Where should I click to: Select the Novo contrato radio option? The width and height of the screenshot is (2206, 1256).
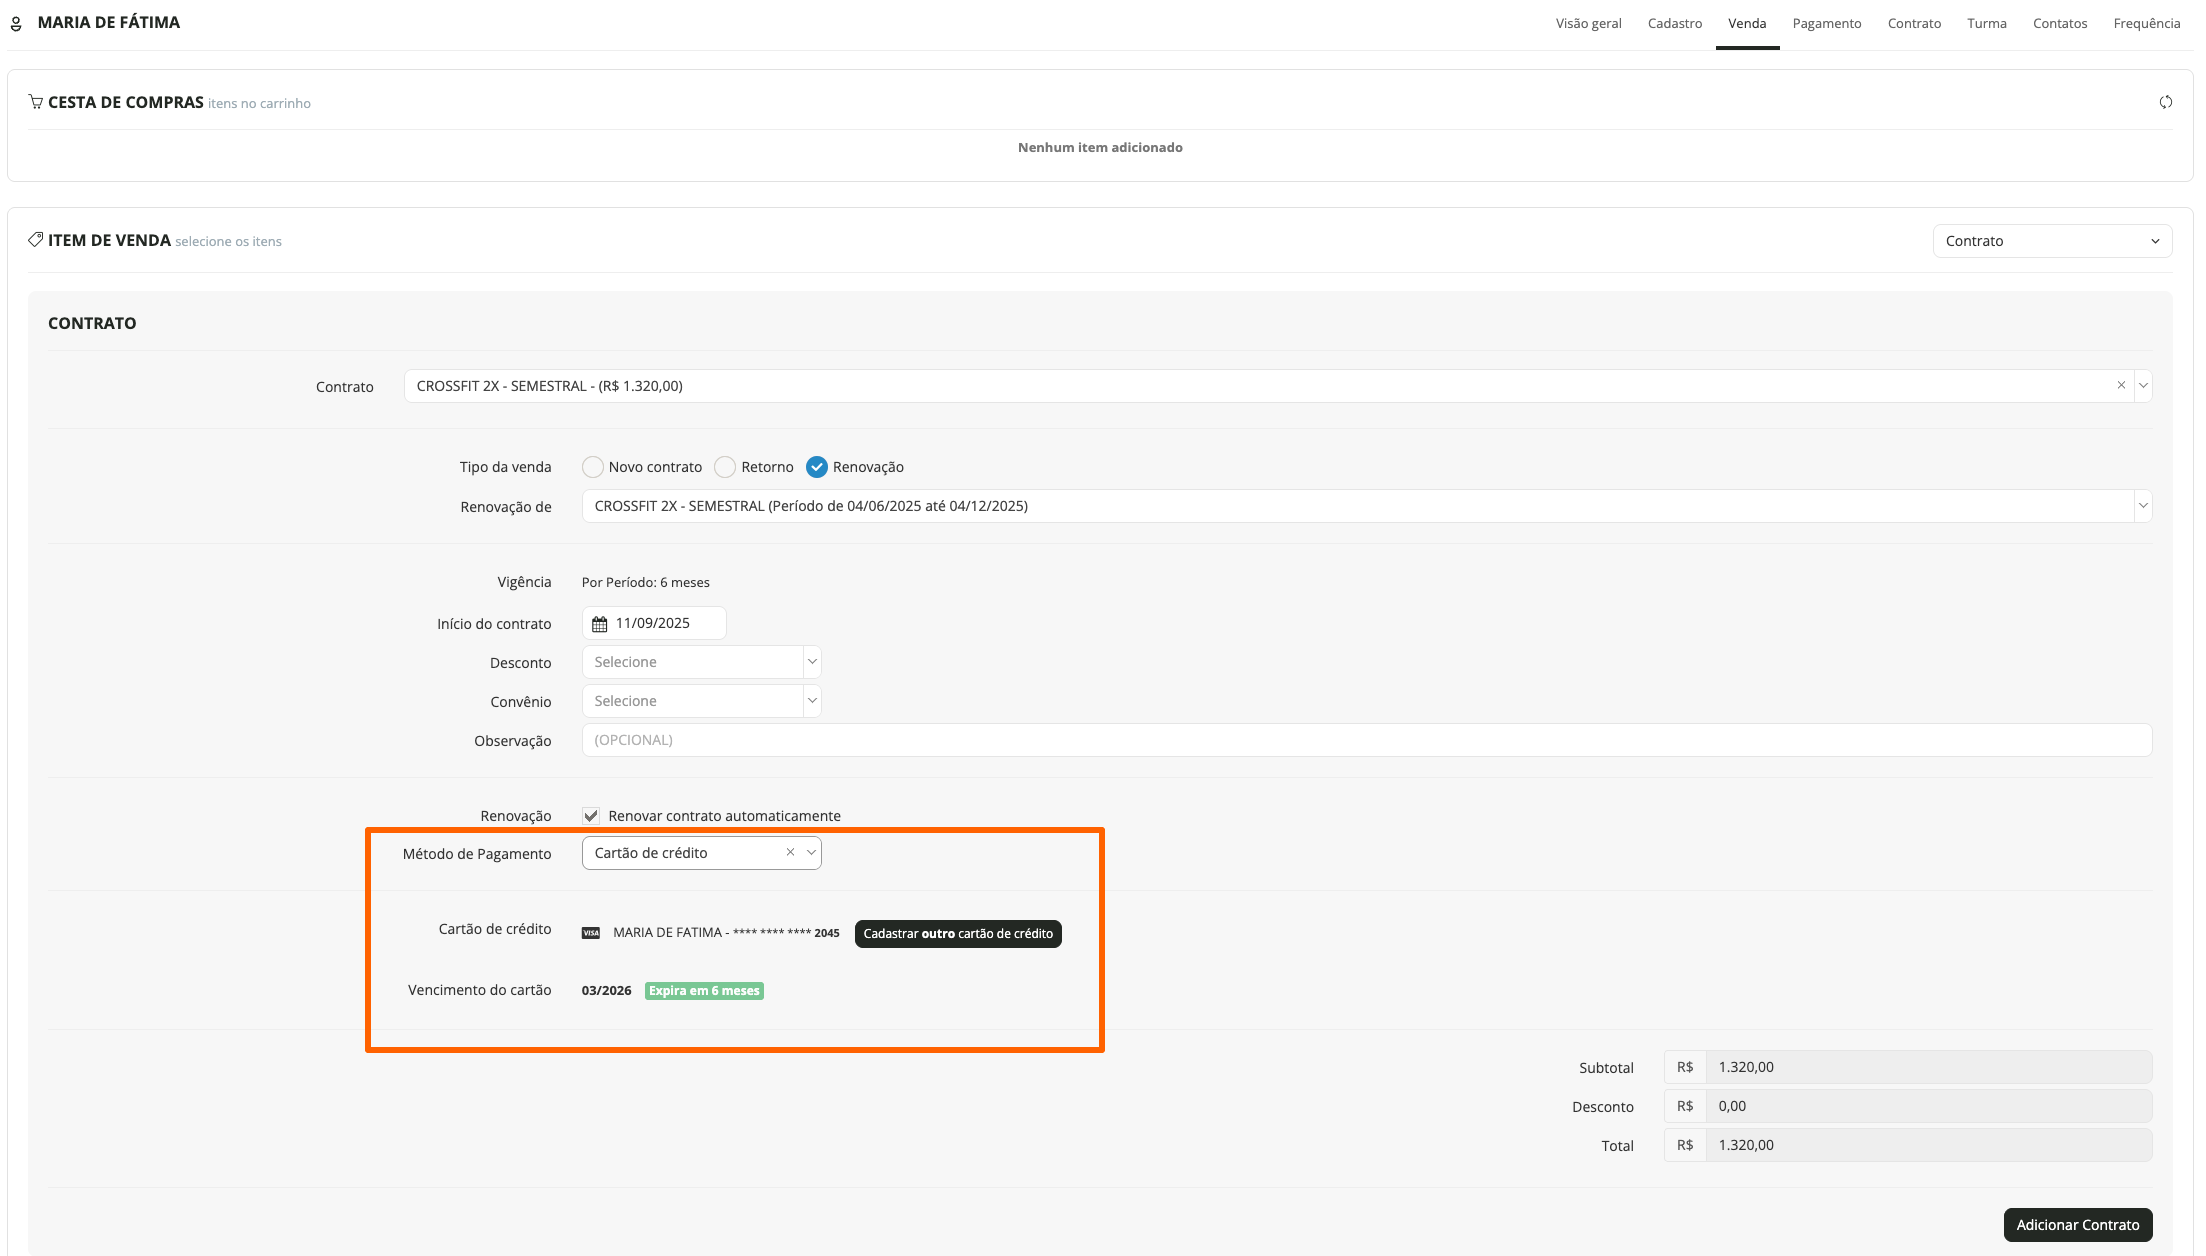point(593,467)
